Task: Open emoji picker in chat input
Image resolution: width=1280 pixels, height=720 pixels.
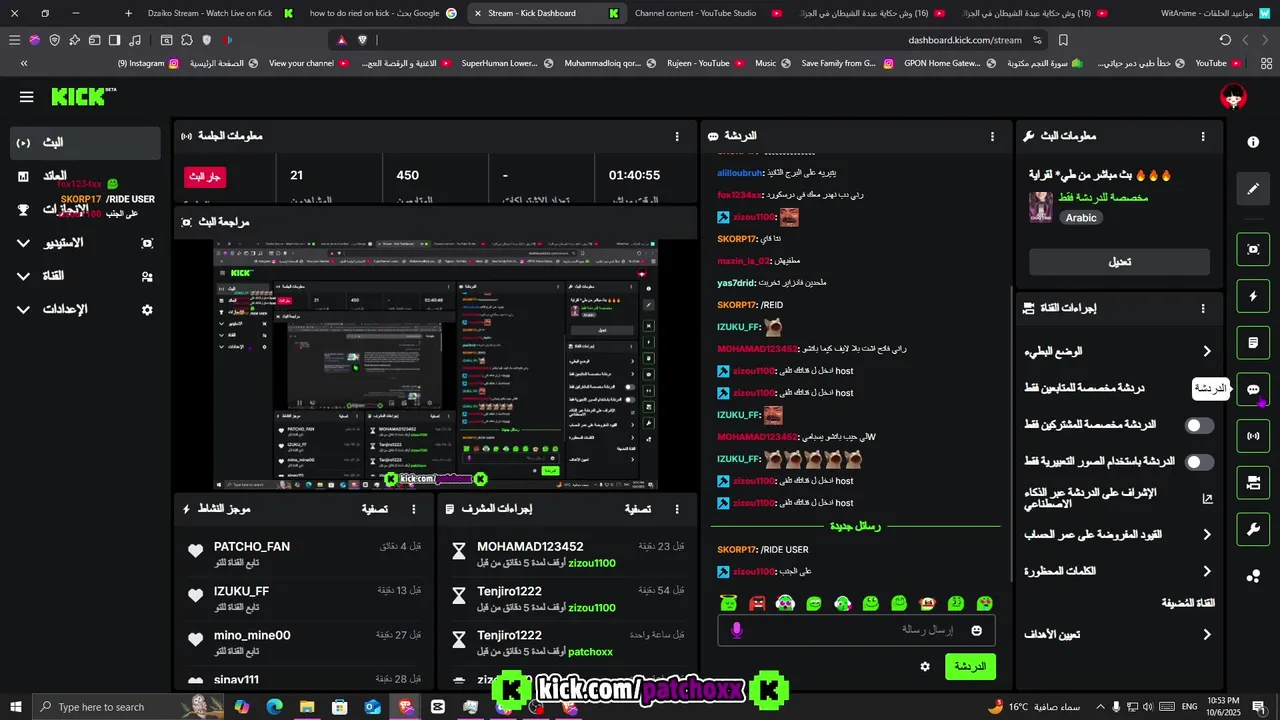Action: pos(976,630)
